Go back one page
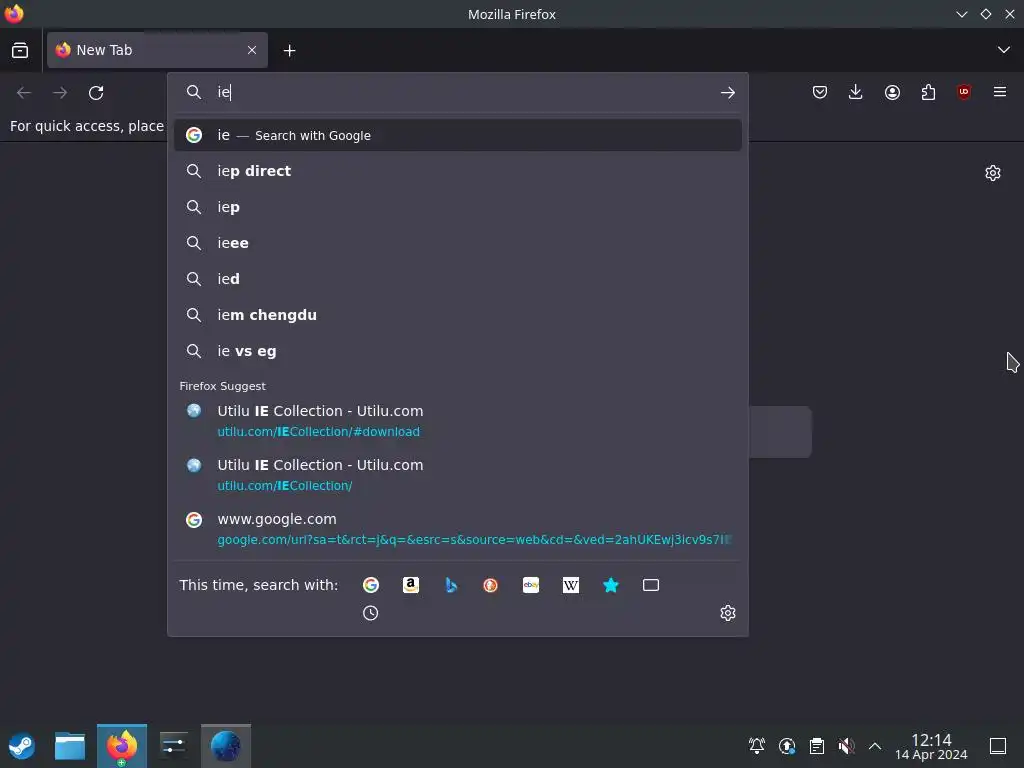The width and height of the screenshot is (1024, 768). (x=24, y=93)
